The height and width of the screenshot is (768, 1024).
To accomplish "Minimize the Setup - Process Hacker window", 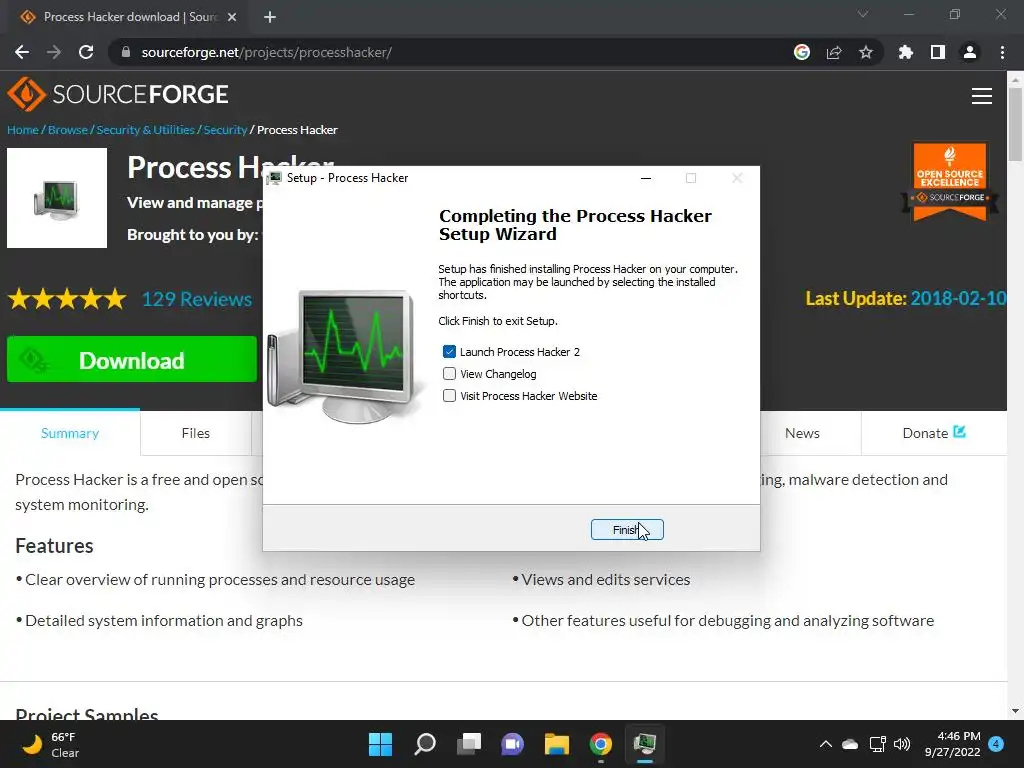I will (646, 178).
